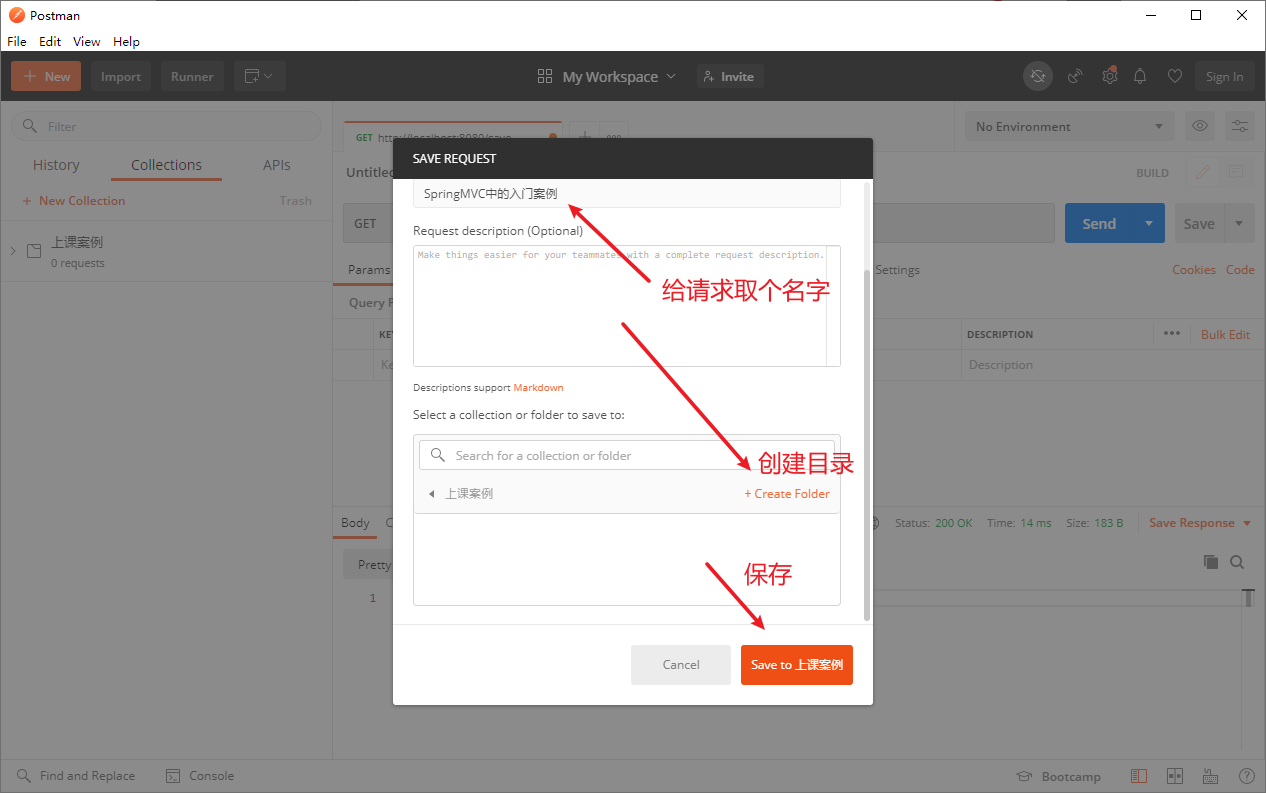Open the Code link
This screenshot has width=1266, height=793.
[1240, 270]
